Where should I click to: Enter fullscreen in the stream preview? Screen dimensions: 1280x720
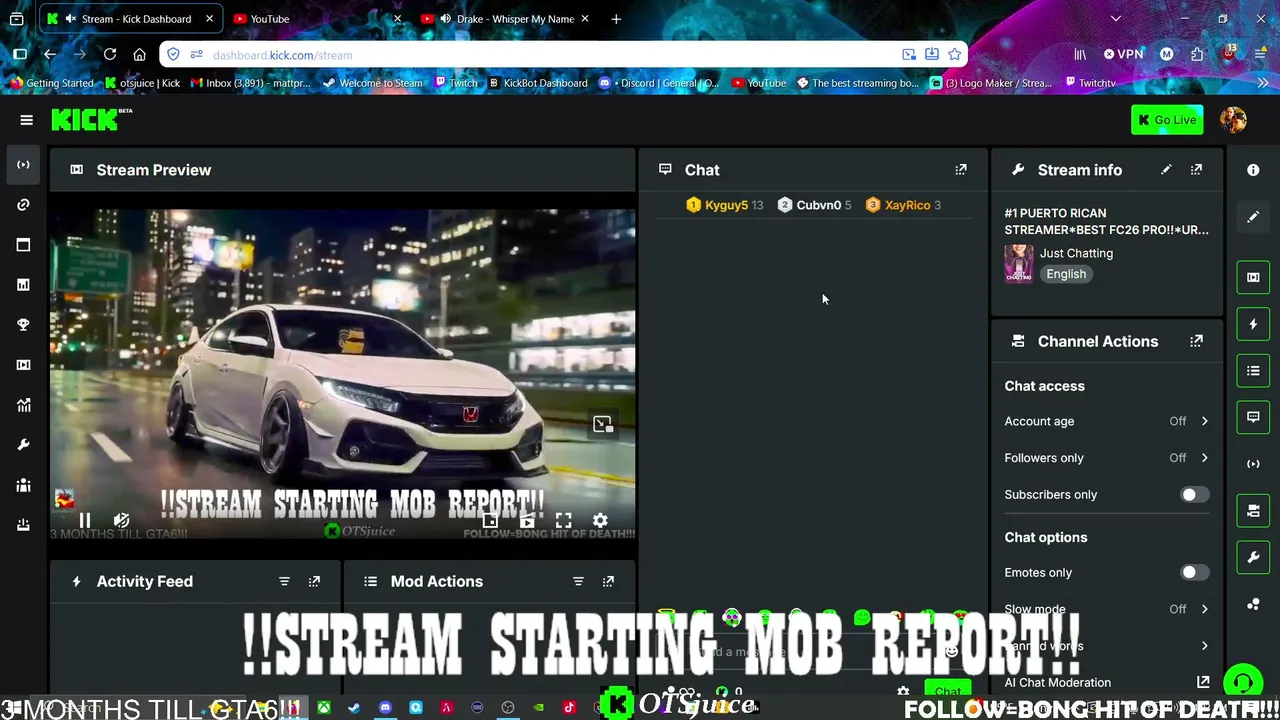564,520
